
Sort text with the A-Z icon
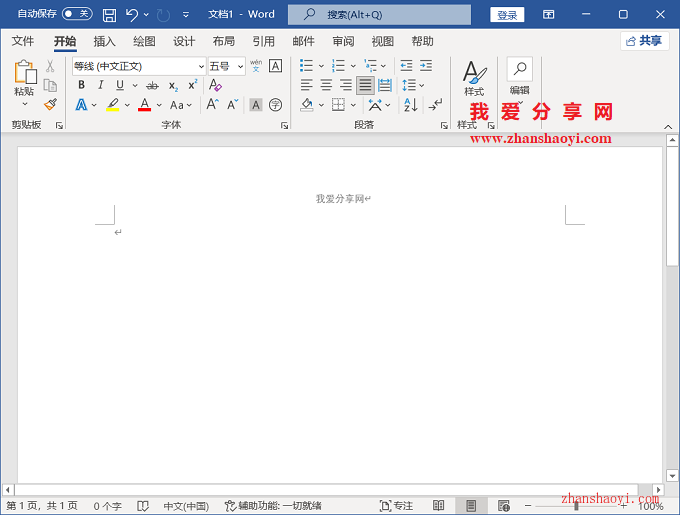pos(410,105)
